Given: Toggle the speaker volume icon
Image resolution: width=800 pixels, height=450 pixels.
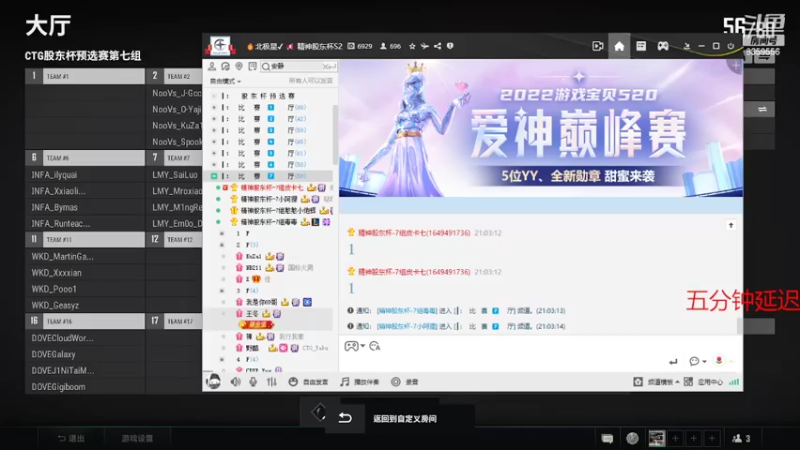Looking at the screenshot, I should point(235,382).
